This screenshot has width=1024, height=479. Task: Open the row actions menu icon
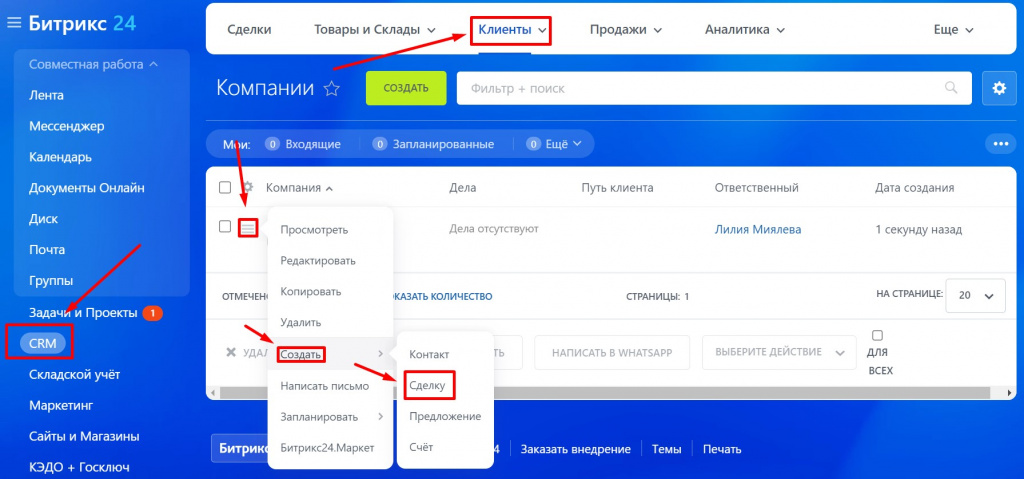pos(248,227)
